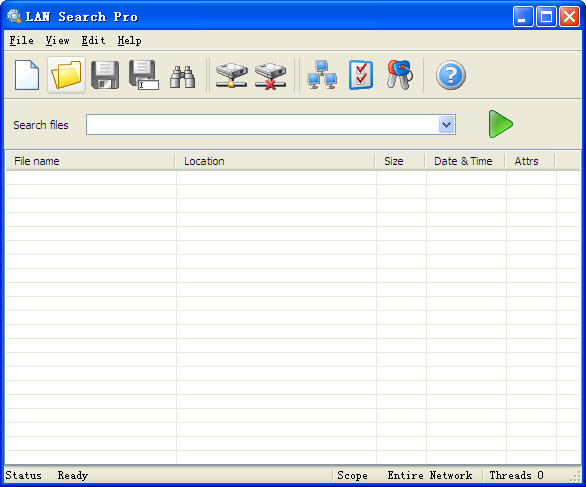Open the View menu

coord(58,40)
